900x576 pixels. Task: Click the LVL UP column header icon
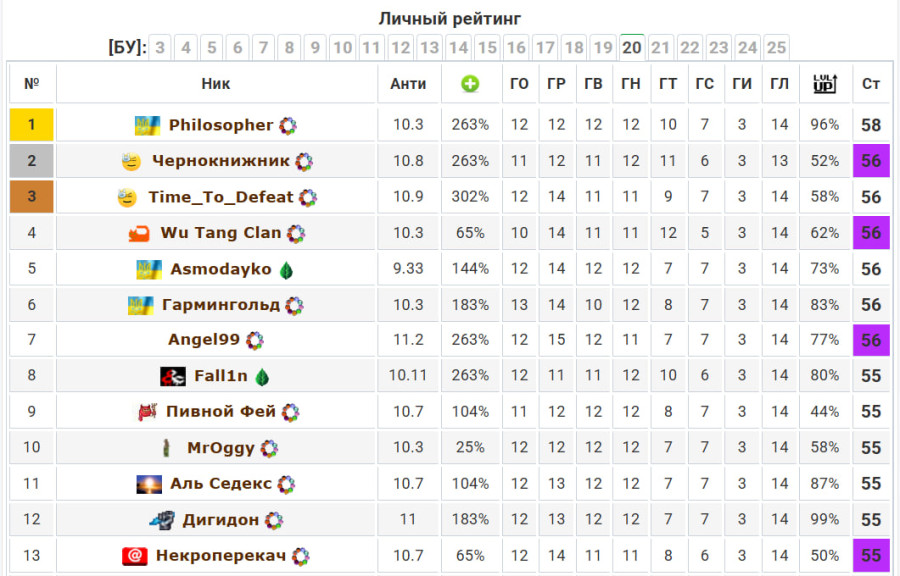pos(825,84)
